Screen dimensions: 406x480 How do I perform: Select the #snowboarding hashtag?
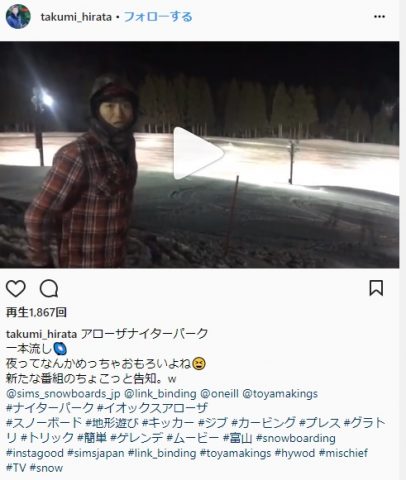click(x=296, y=438)
